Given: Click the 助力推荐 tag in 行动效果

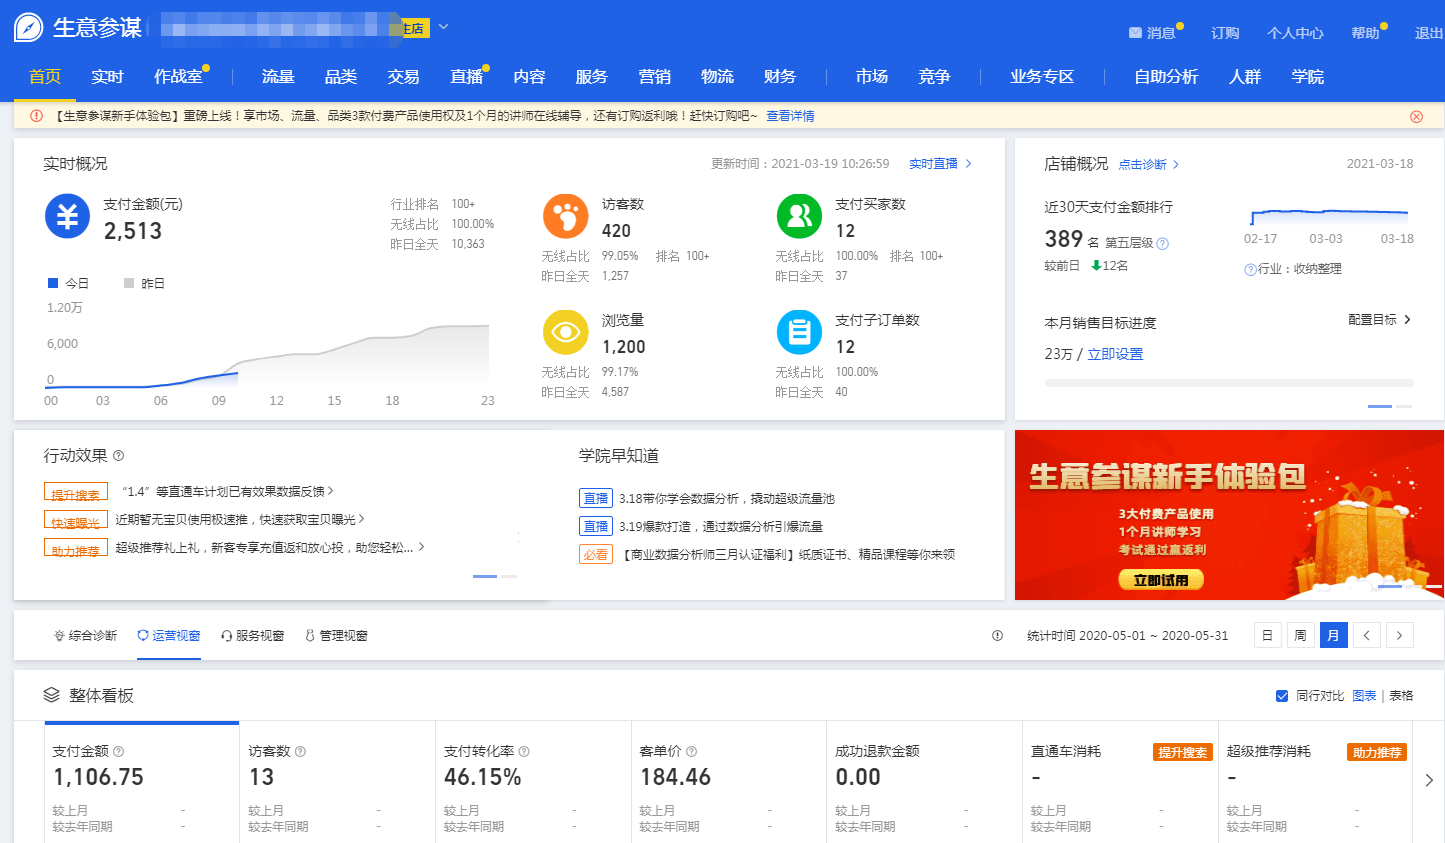Looking at the screenshot, I should coord(76,548).
